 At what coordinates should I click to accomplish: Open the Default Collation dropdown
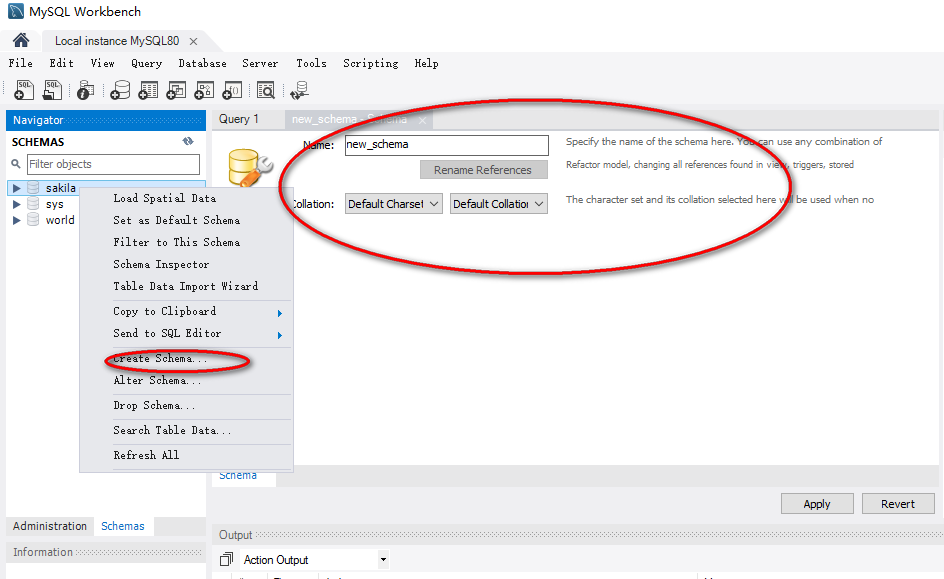[496, 203]
